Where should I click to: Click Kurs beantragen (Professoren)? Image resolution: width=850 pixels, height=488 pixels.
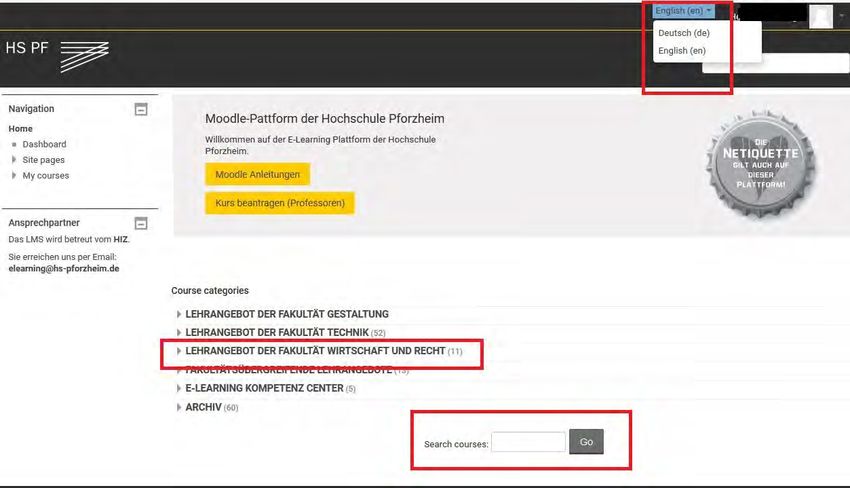click(x=280, y=203)
